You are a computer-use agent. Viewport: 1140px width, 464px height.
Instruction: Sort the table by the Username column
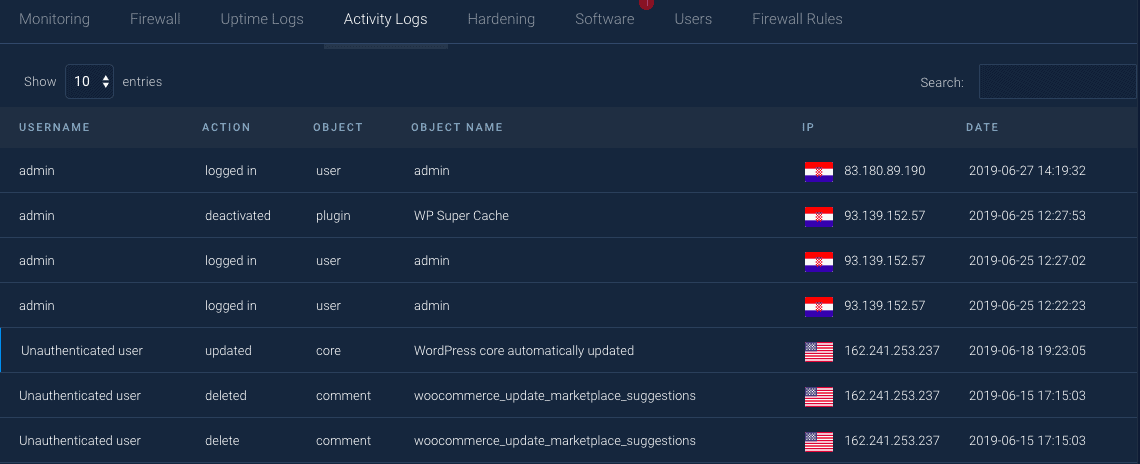pyautogui.click(x=55, y=127)
